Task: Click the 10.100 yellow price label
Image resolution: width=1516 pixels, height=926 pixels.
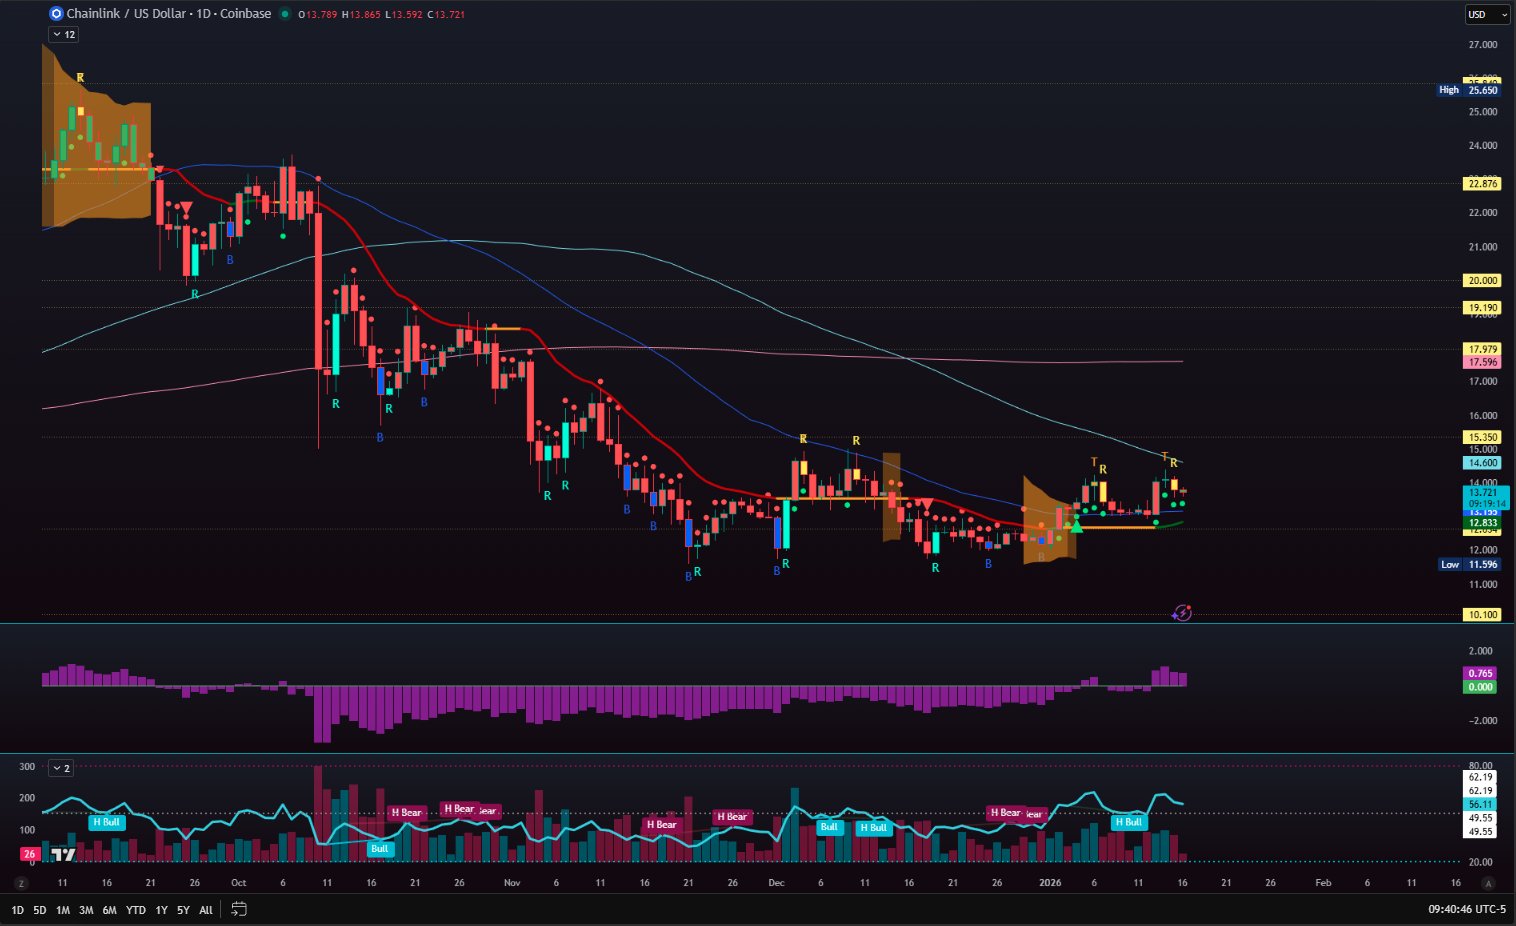Action: click(x=1482, y=615)
